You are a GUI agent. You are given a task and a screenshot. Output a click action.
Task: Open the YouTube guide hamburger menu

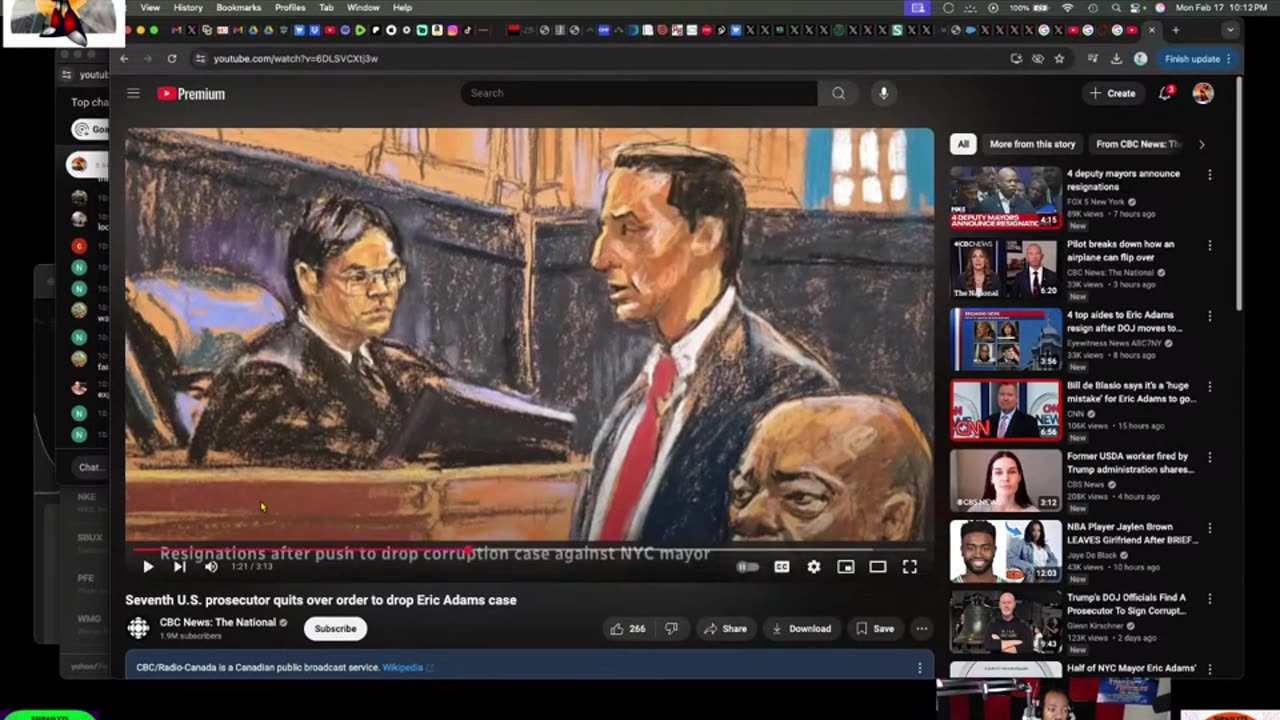(133, 93)
